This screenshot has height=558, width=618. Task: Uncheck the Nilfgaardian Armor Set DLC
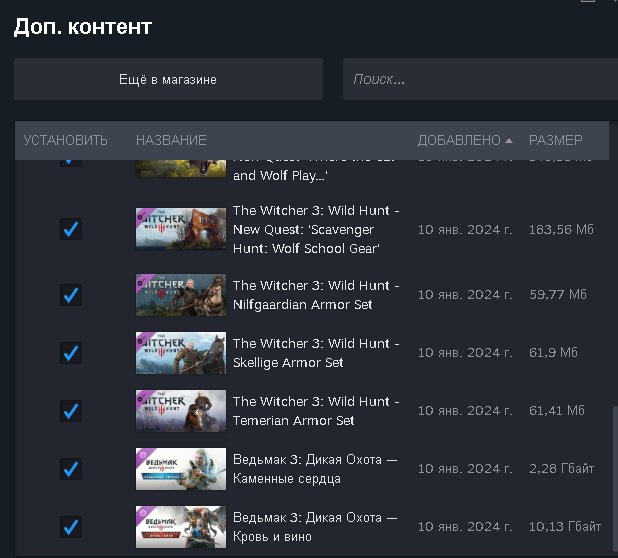tap(71, 295)
